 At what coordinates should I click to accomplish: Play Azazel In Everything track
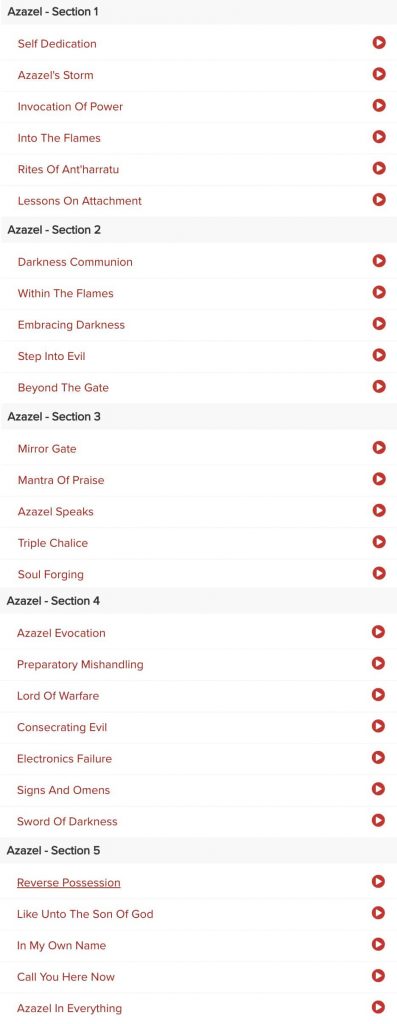point(378,1006)
